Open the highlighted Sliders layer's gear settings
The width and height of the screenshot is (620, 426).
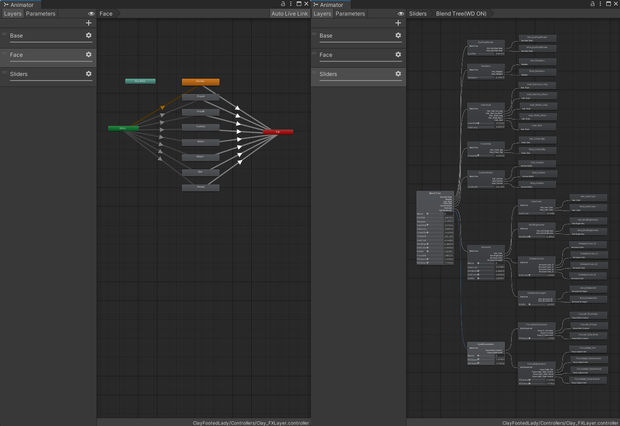click(x=398, y=74)
